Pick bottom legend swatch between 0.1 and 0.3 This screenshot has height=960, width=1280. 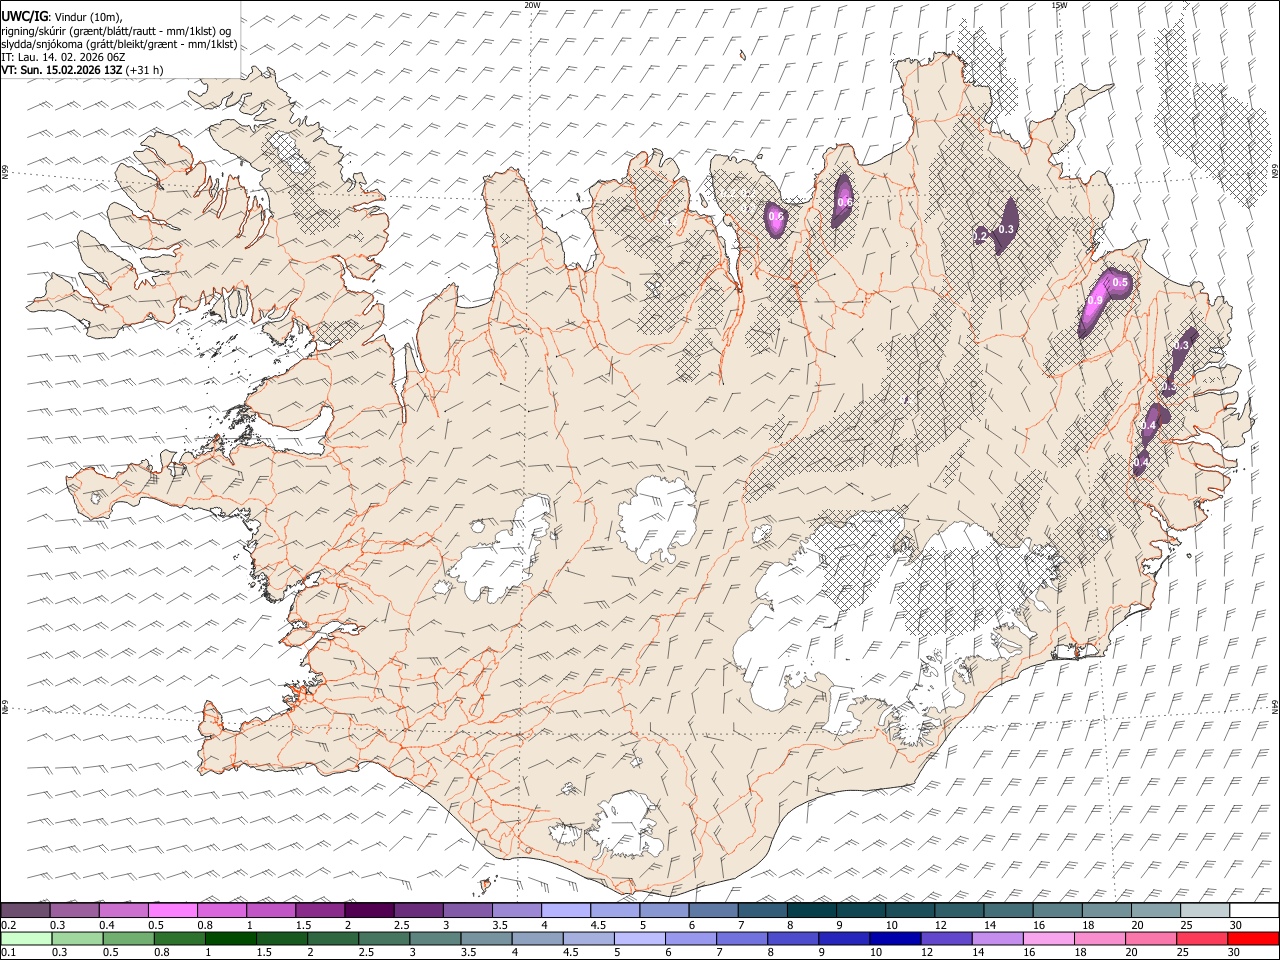point(26,938)
